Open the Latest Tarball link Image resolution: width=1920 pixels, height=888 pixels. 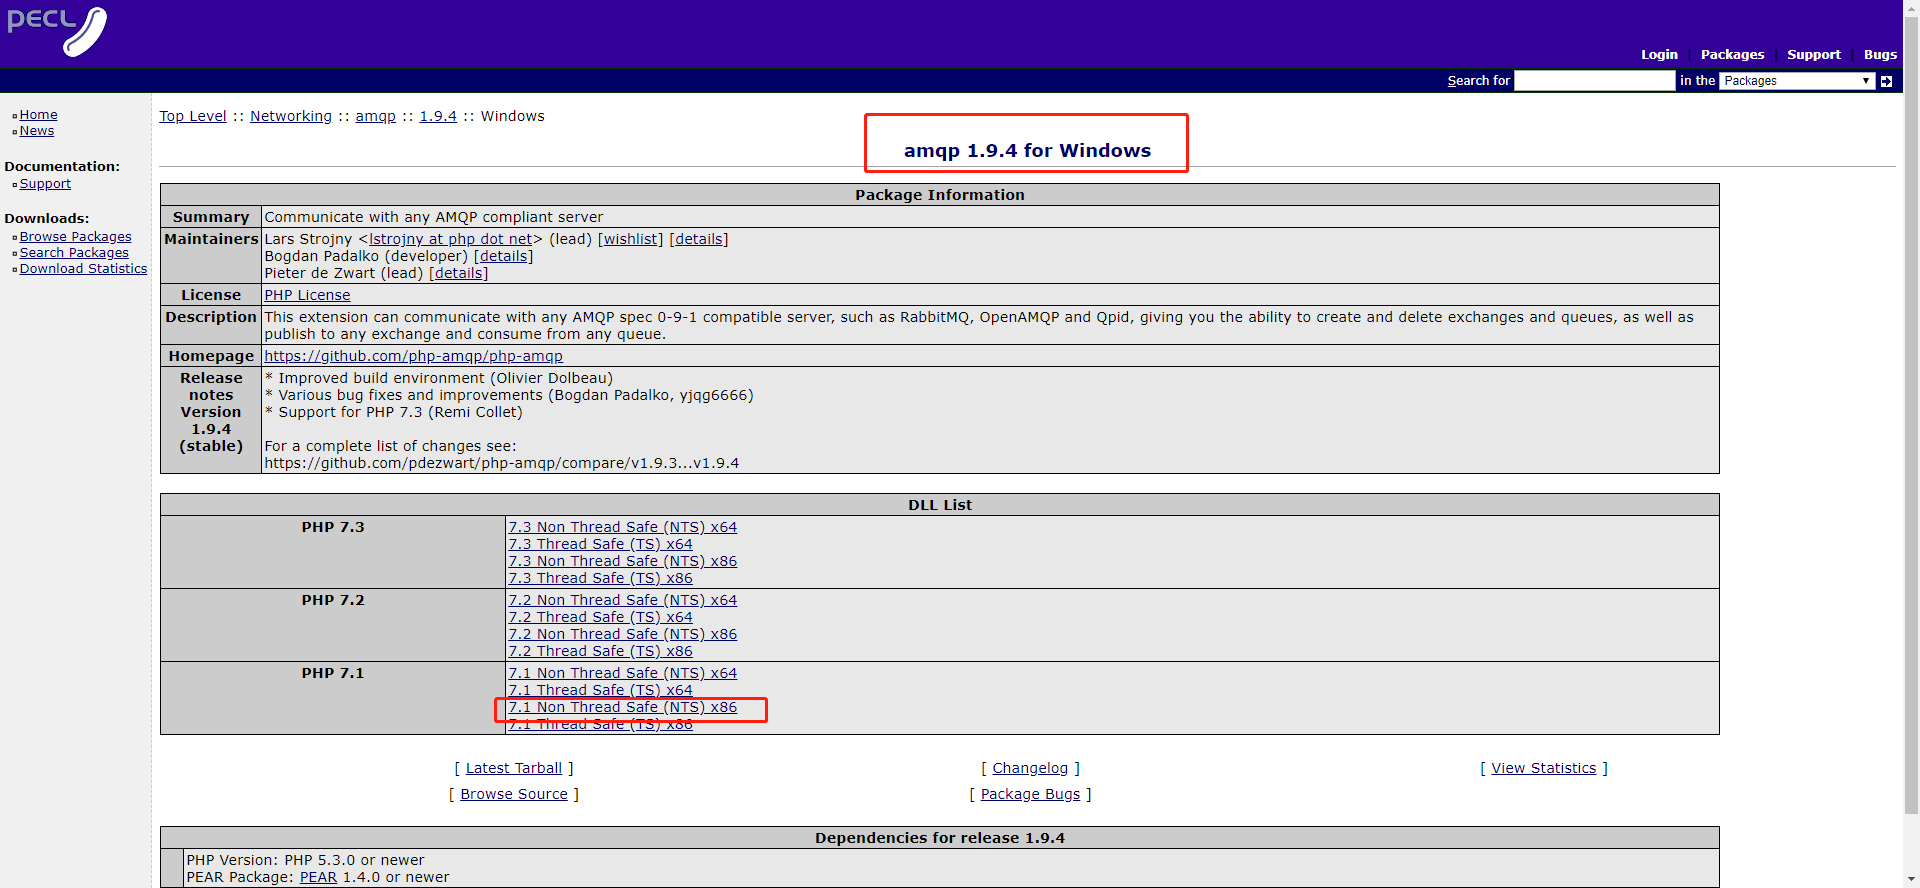514,768
